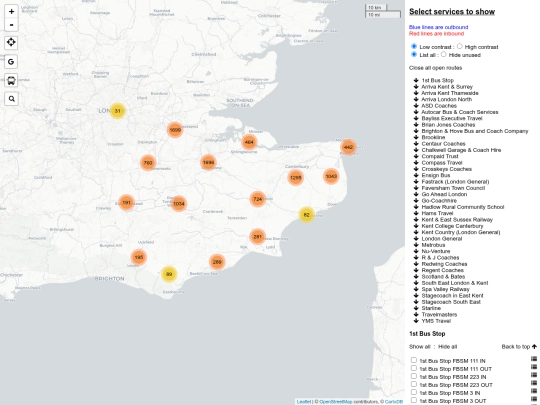The image size is (540, 405).
Task: Open timetable list icon for FBSM 223 IN
Action: pos(534,375)
